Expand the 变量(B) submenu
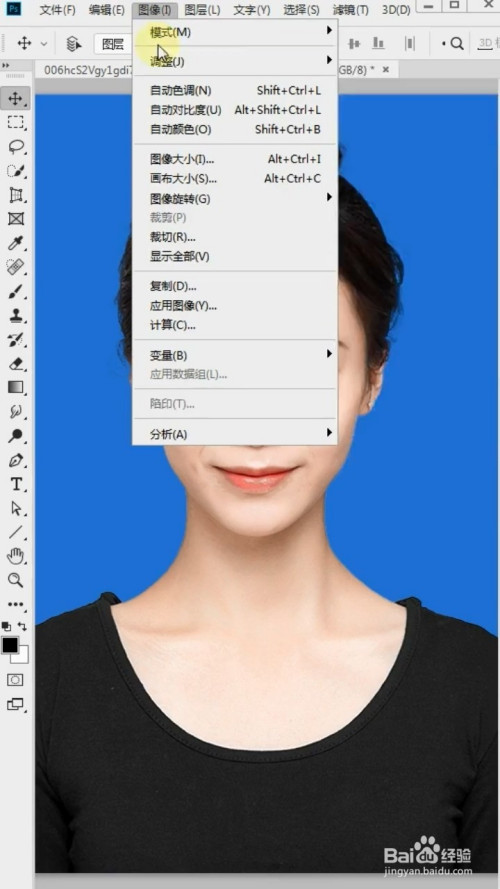Screen dimensions: 500x889 click(235, 355)
